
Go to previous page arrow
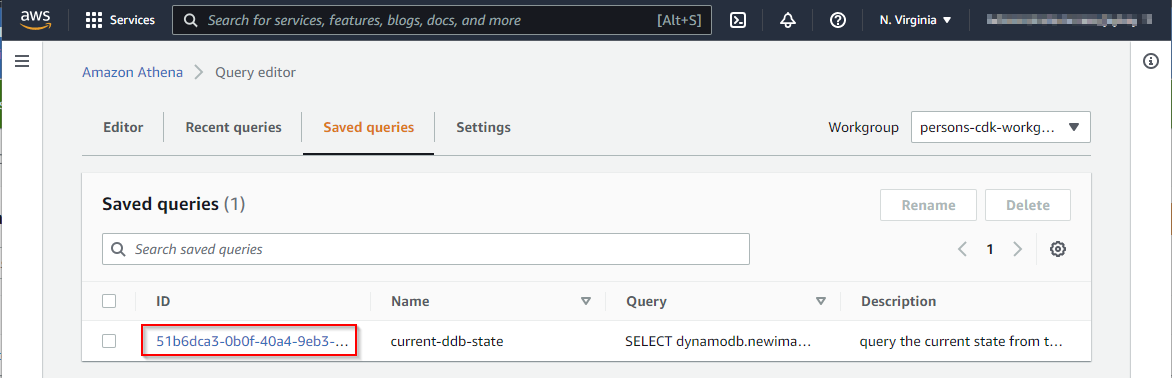[963, 249]
